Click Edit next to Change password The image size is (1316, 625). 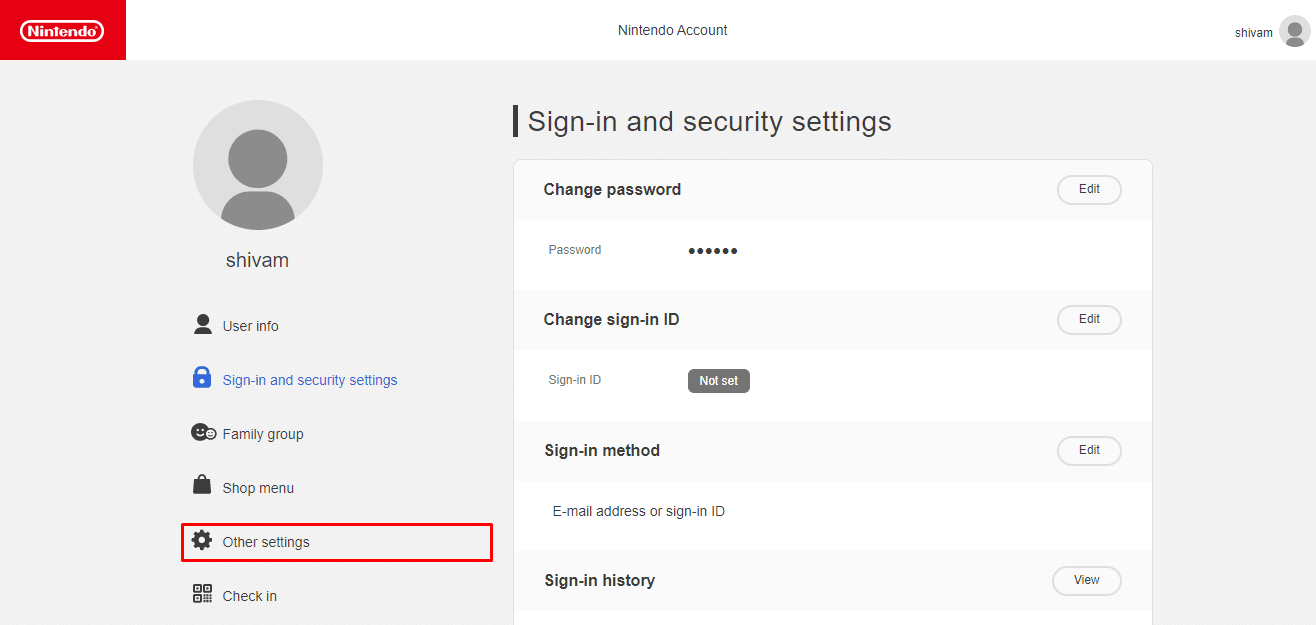(x=1089, y=189)
